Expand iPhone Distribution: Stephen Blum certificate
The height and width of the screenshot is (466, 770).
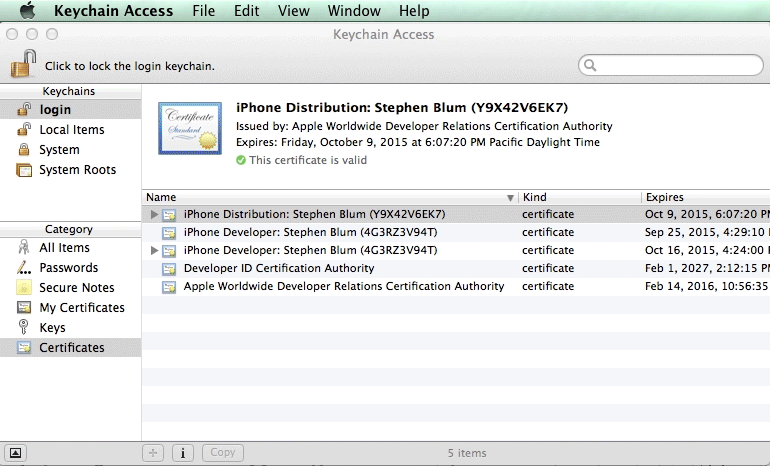pos(154,214)
